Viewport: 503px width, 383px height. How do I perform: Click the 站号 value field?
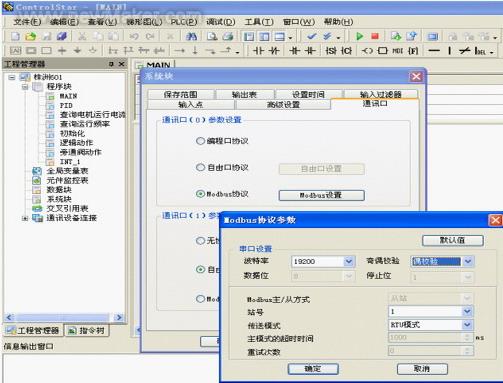click(425, 311)
